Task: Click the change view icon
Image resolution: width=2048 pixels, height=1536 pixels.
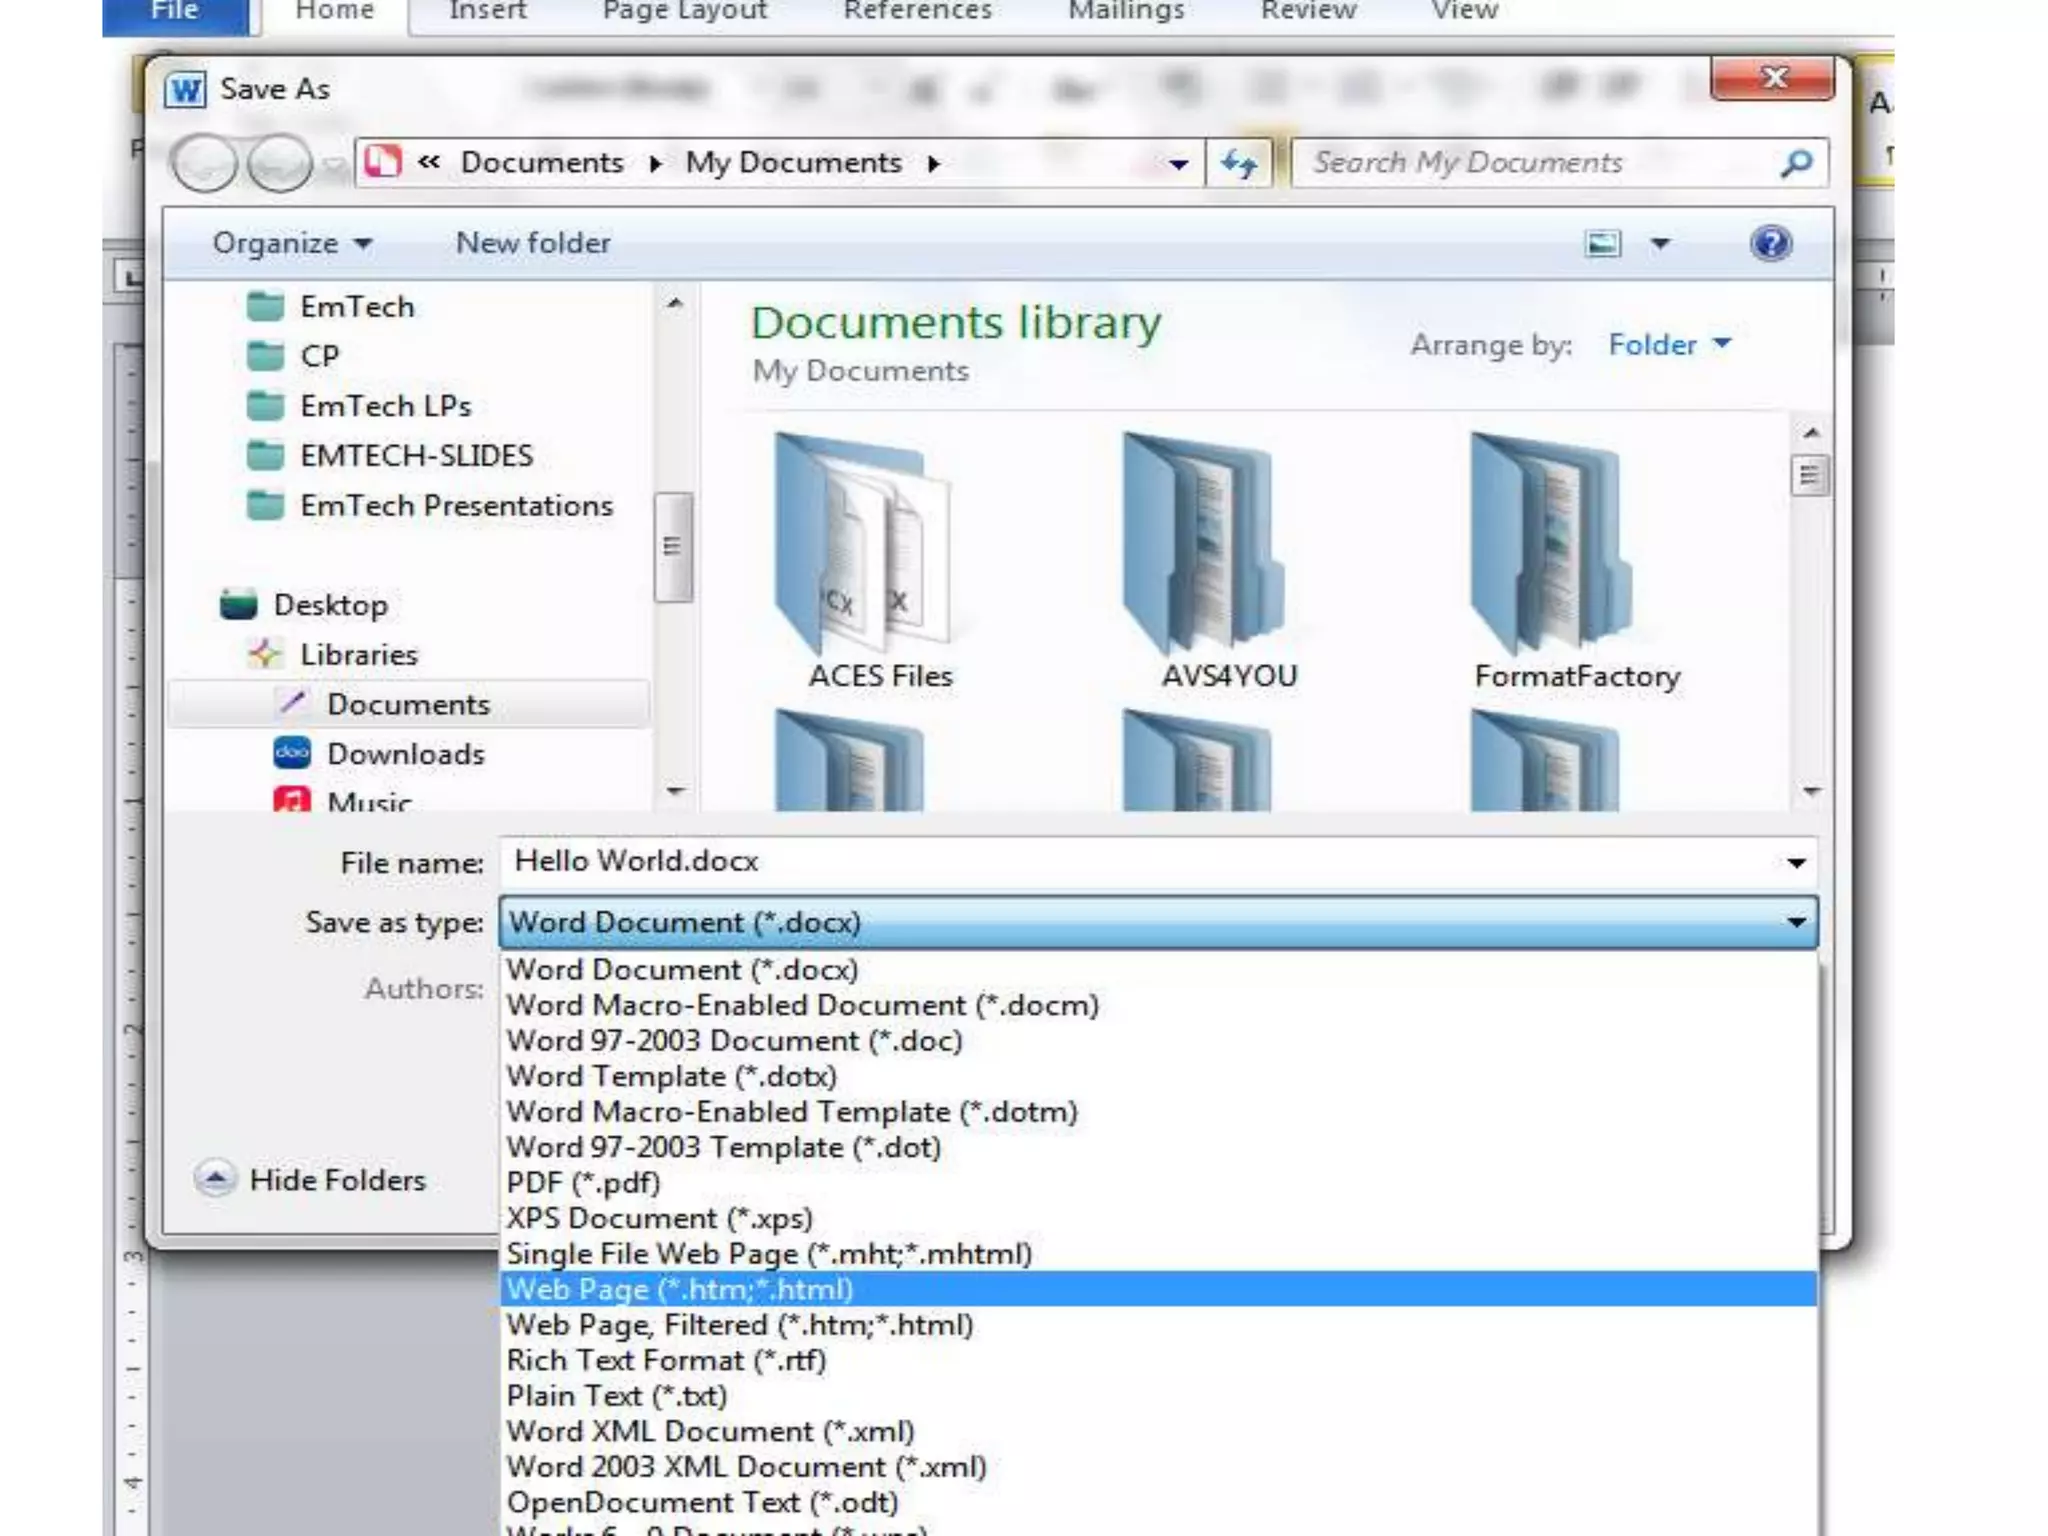Action: point(1603,243)
